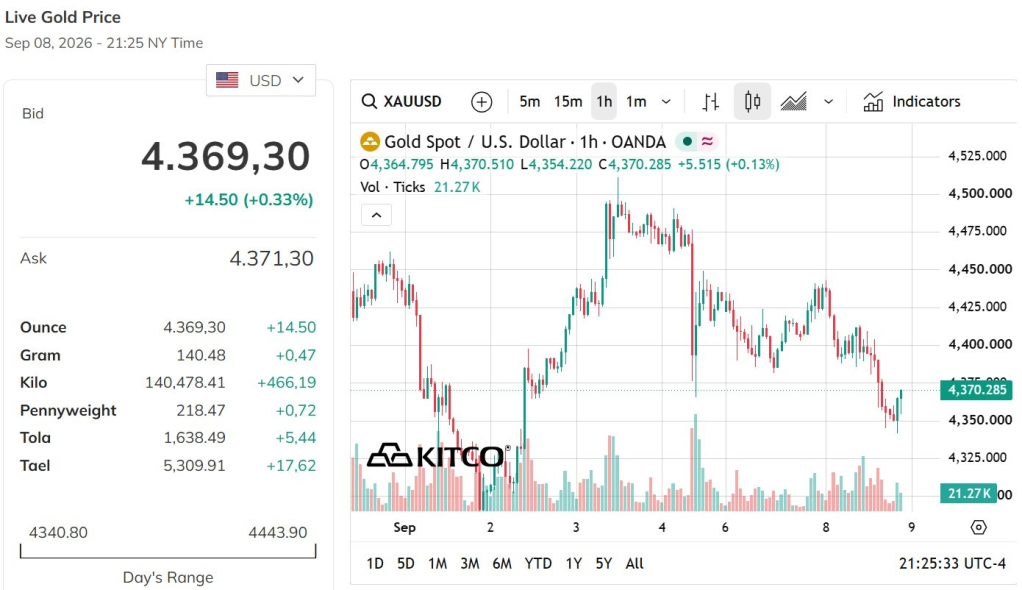The height and width of the screenshot is (590, 1022).
Task: Choose the YTD date range
Action: 538,564
